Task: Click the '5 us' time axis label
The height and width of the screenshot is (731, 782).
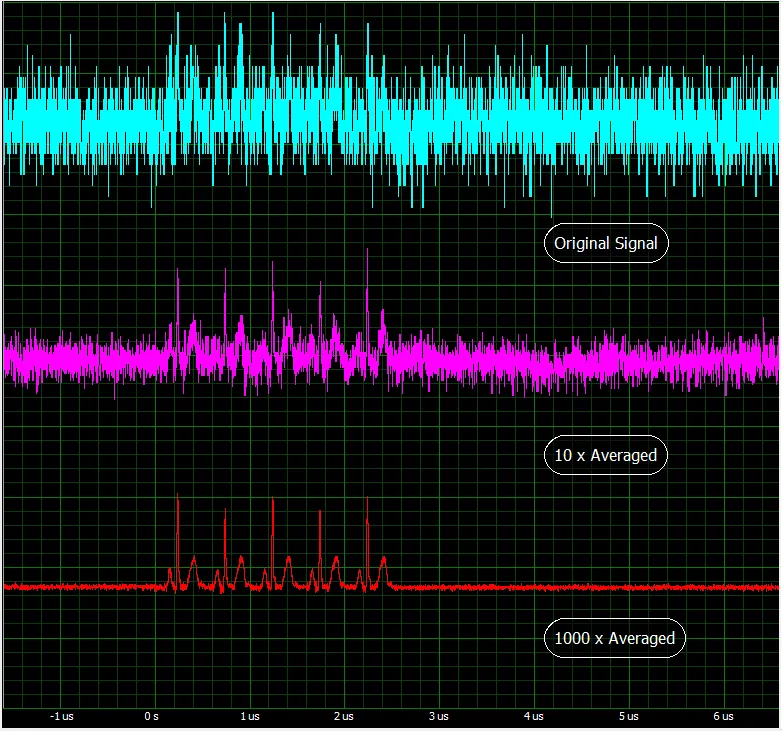Action: coord(628,716)
